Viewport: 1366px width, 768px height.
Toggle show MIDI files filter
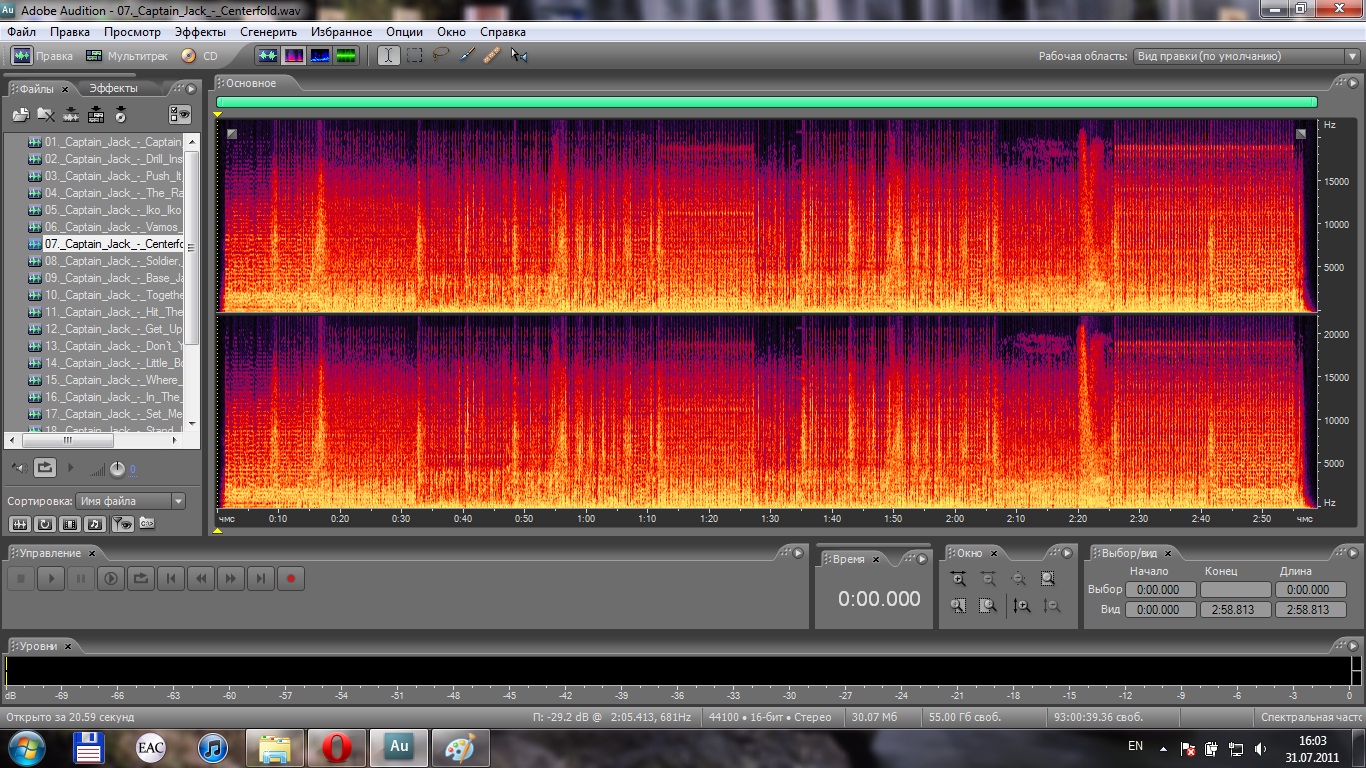[95, 523]
